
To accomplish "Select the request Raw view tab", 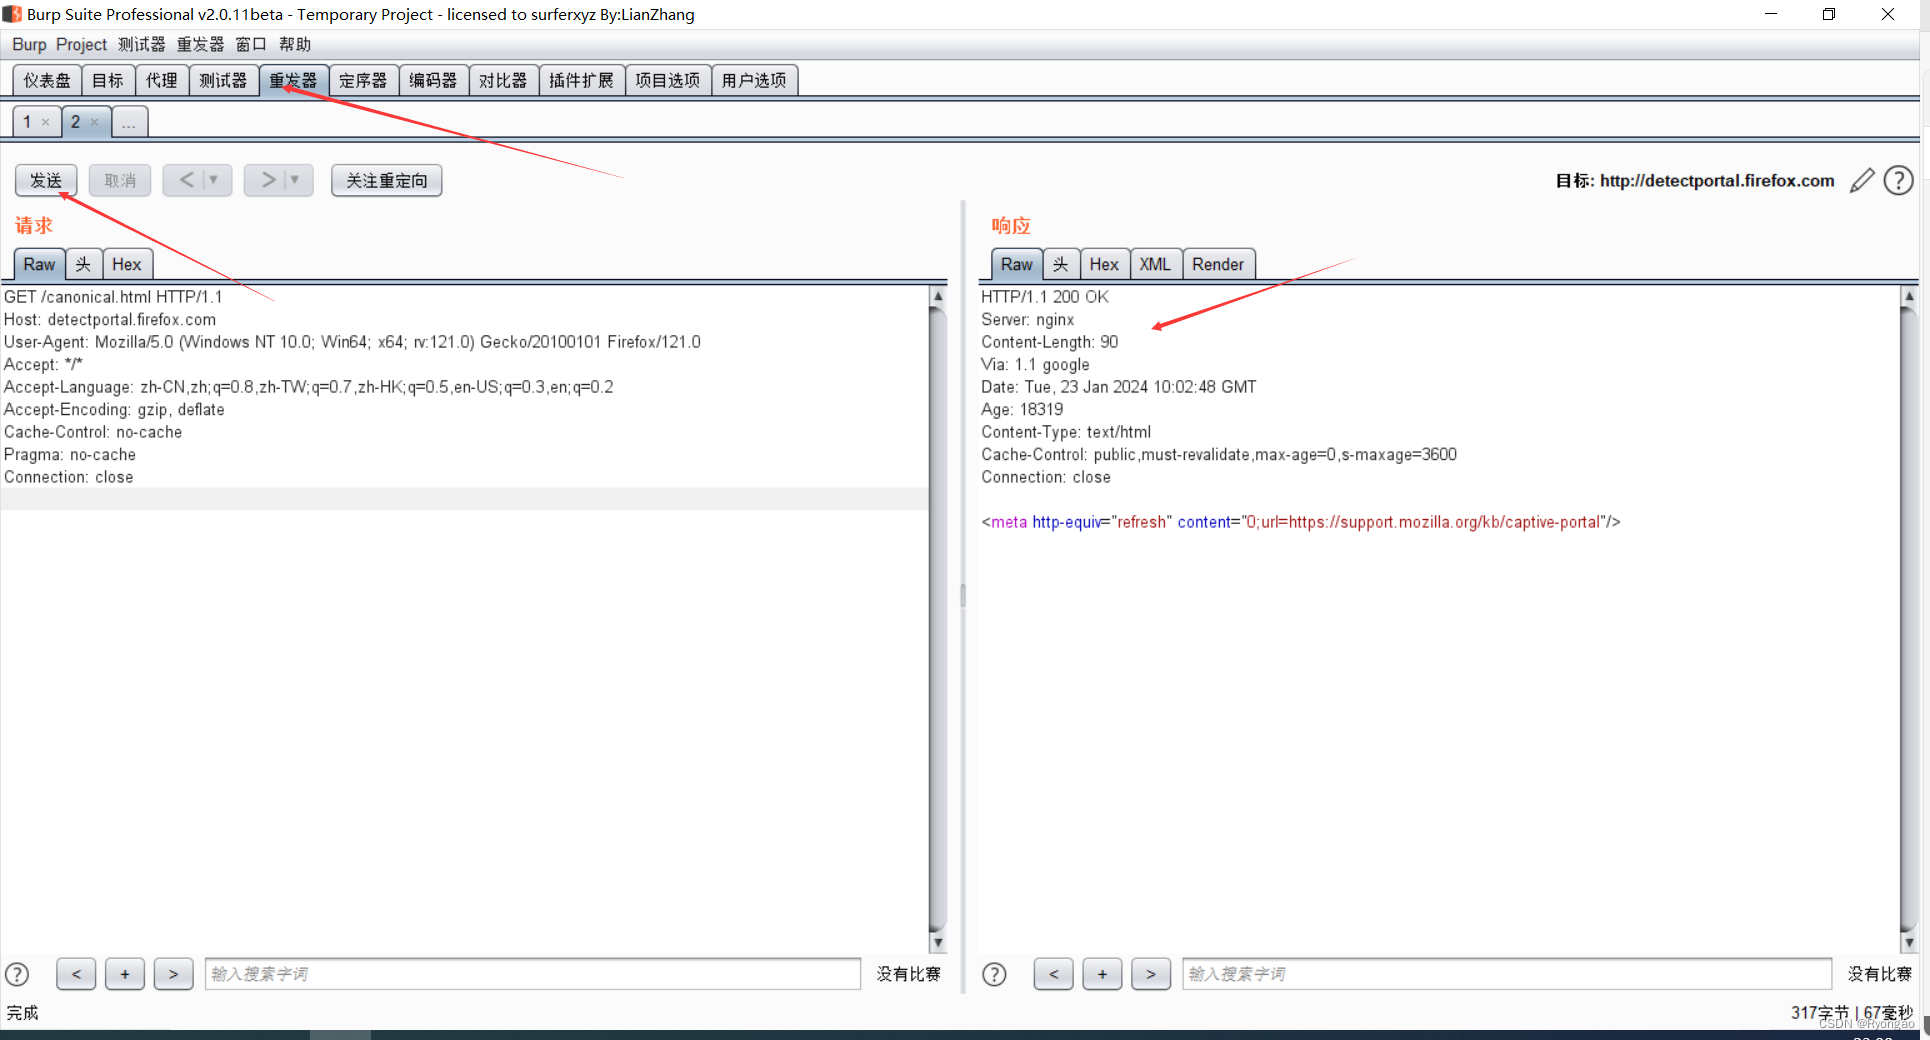I will (40, 264).
